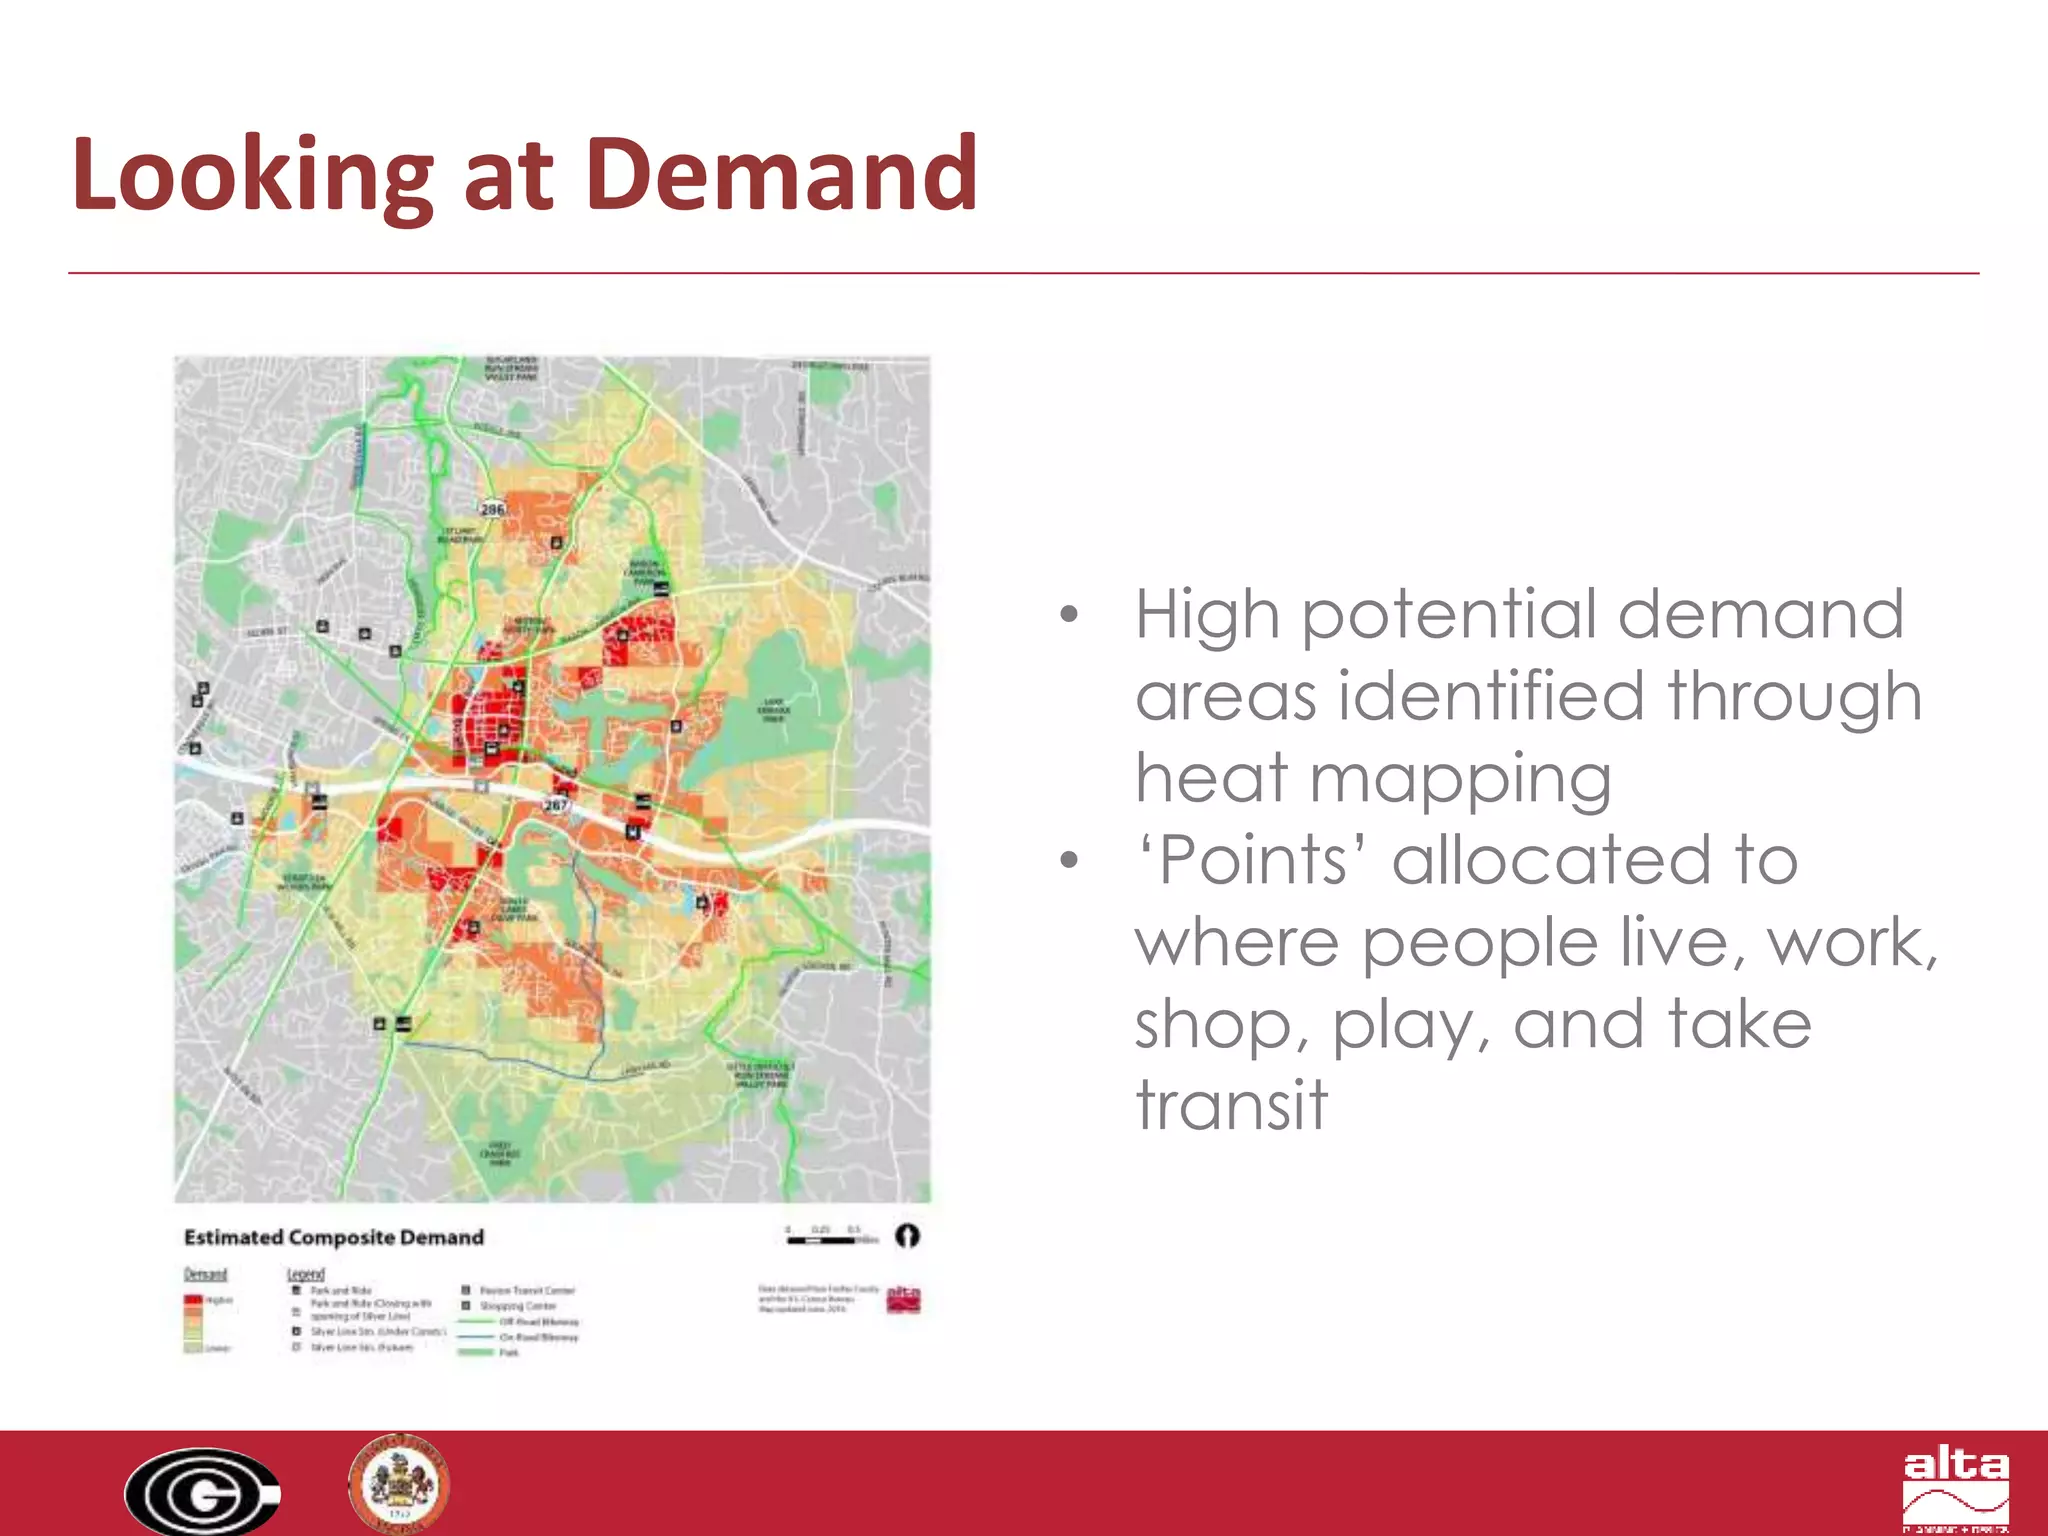This screenshot has height=1536, width=2048.
Task: Click the Silver Line Station under construction legend icon
Action: pyautogui.click(x=296, y=1331)
